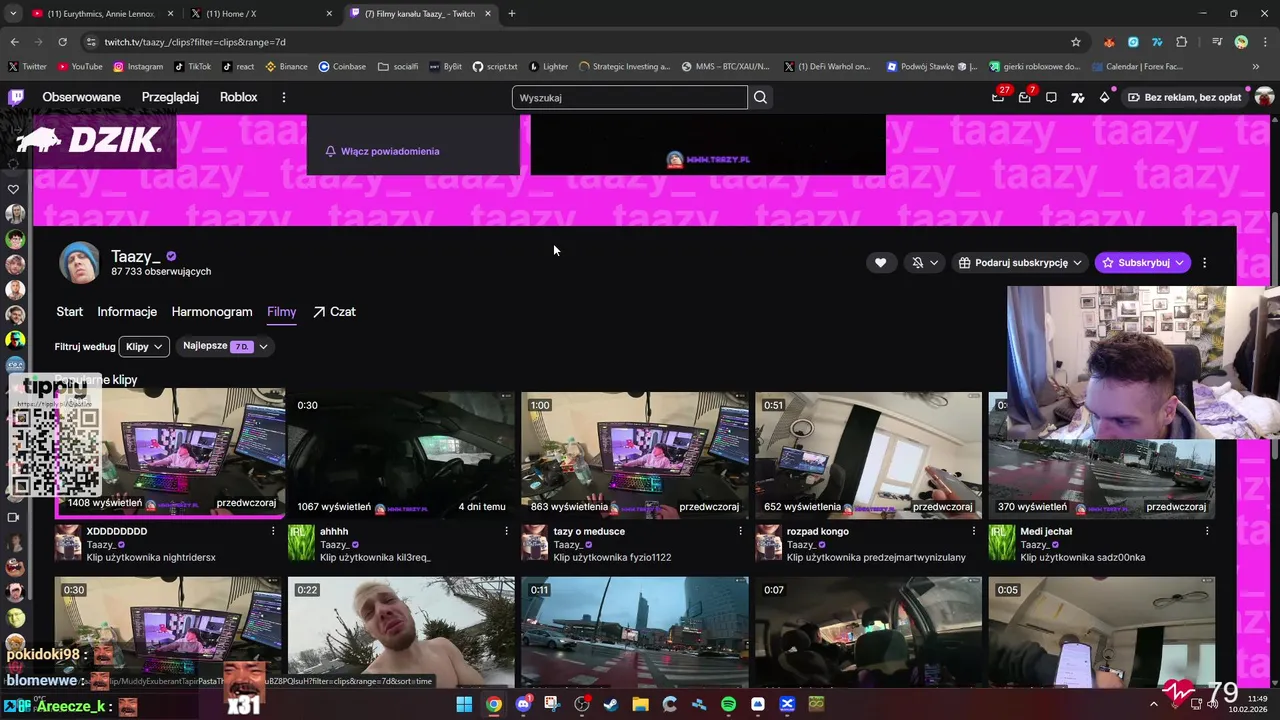Go to Obserwowane in Twitch nav

[x=81, y=97]
